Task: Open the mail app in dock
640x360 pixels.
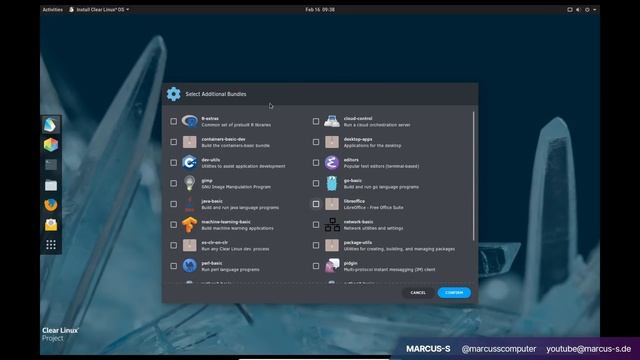Action: coord(51,225)
